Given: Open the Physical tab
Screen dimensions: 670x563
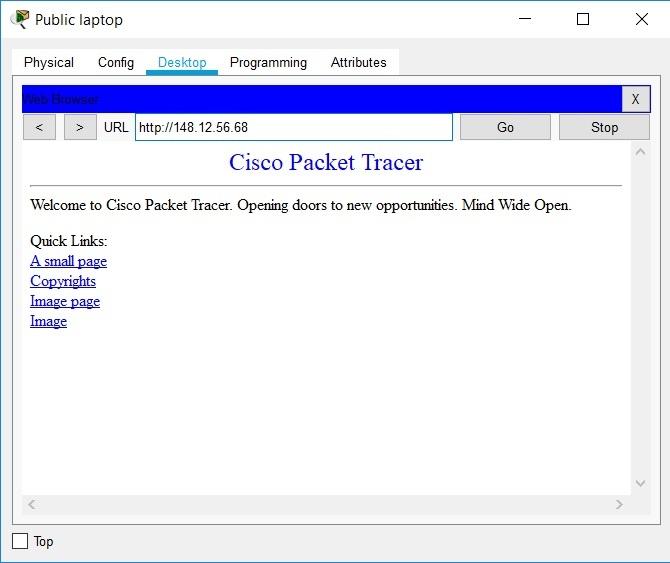Looking at the screenshot, I should [x=49, y=62].
